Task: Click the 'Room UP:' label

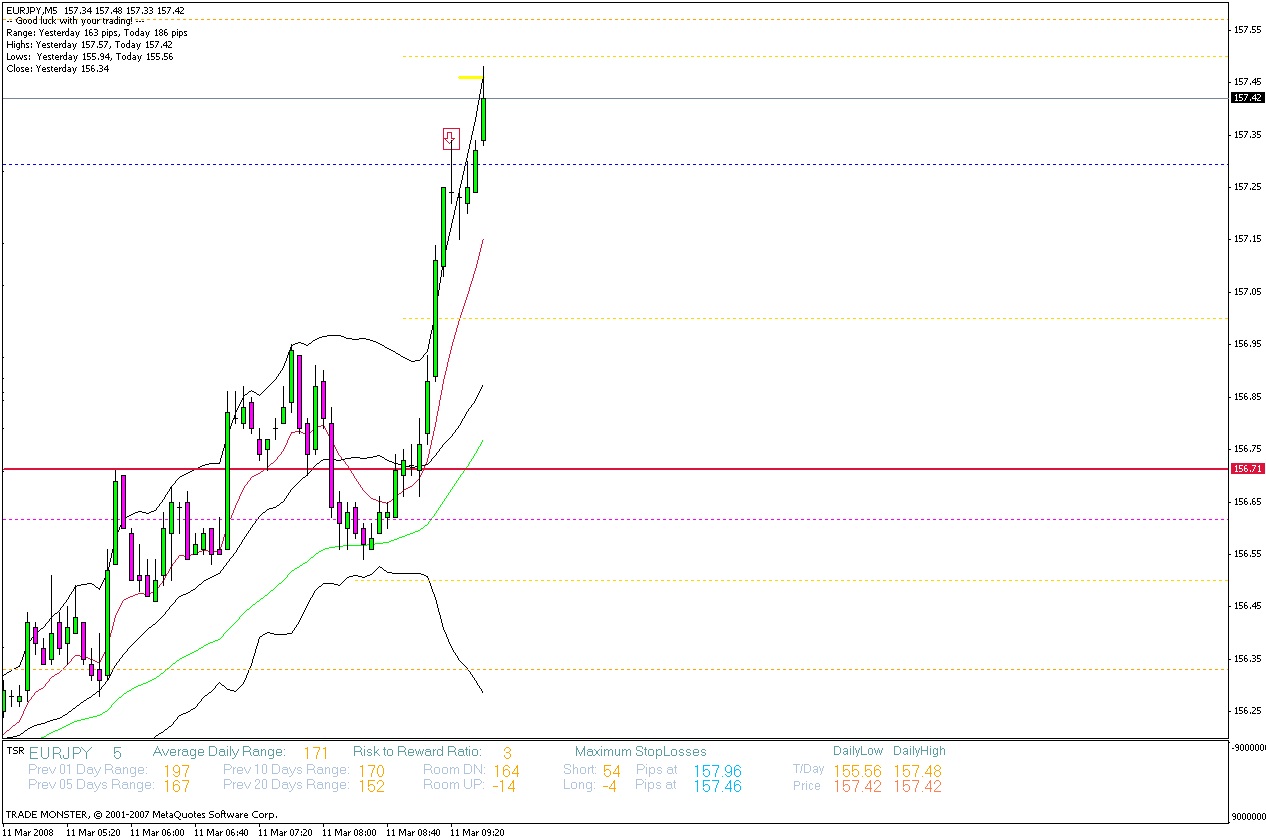Action: pos(454,785)
